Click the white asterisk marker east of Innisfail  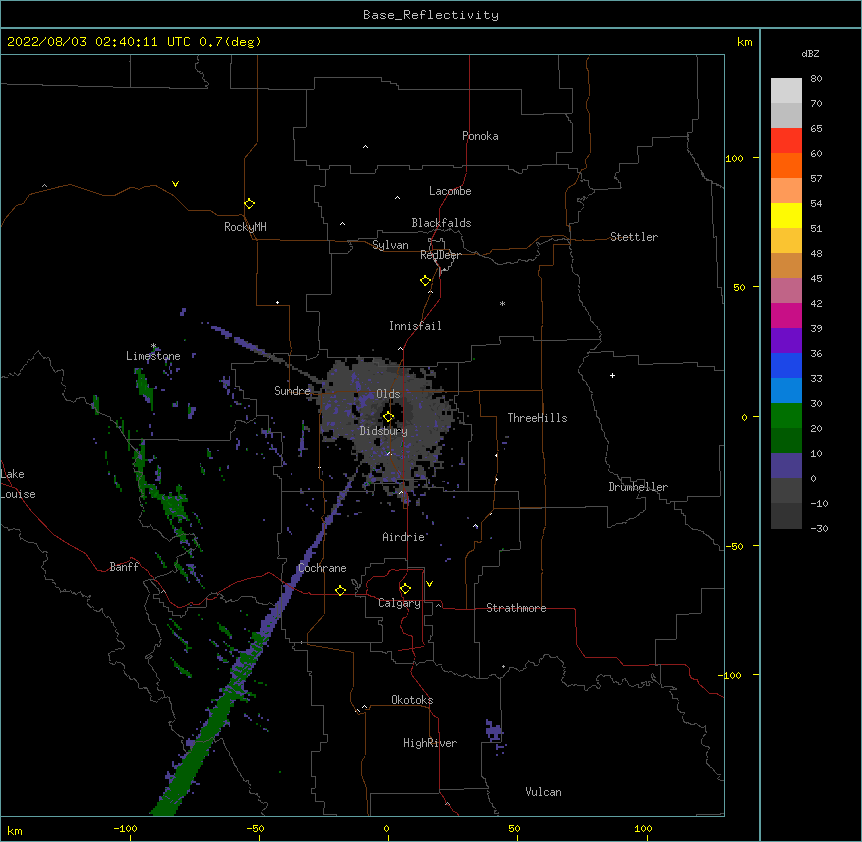502,303
